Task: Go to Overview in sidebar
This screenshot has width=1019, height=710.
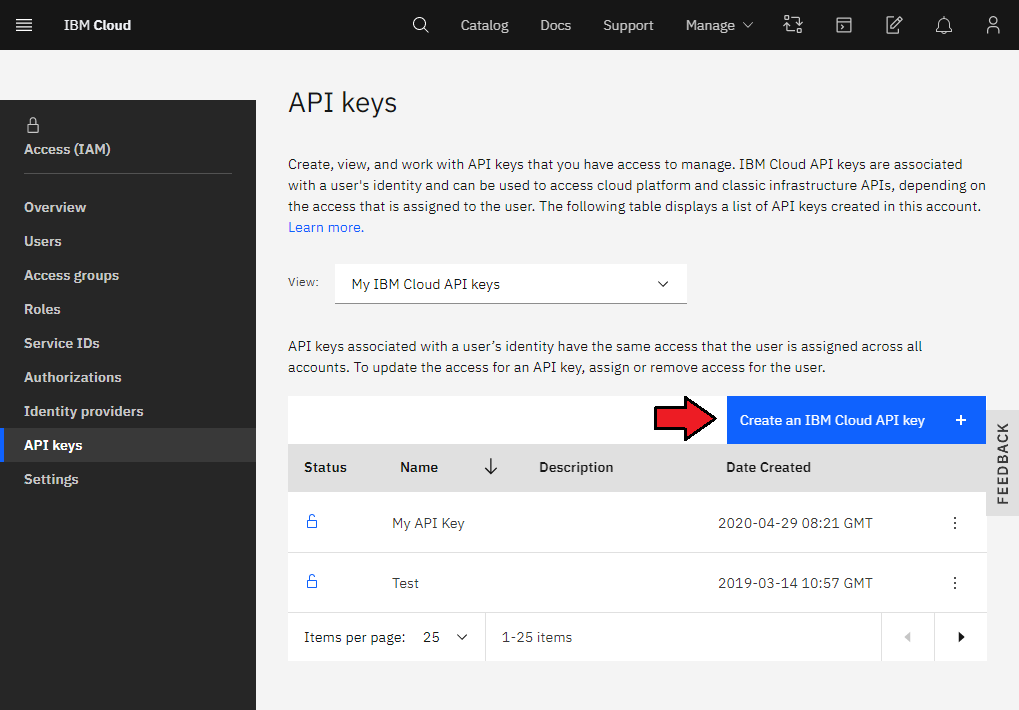Action: coord(55,207)
